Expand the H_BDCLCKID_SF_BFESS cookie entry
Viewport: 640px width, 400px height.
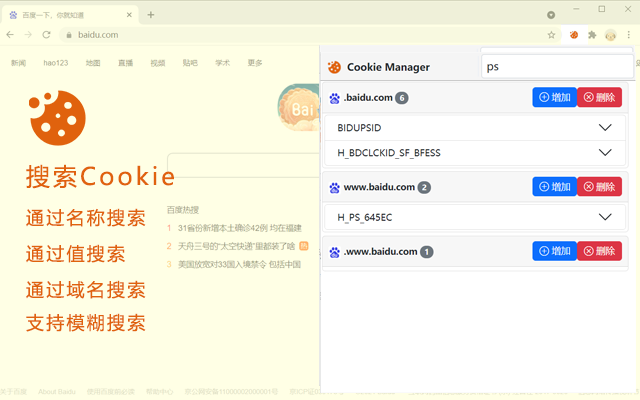coord(475,153)
